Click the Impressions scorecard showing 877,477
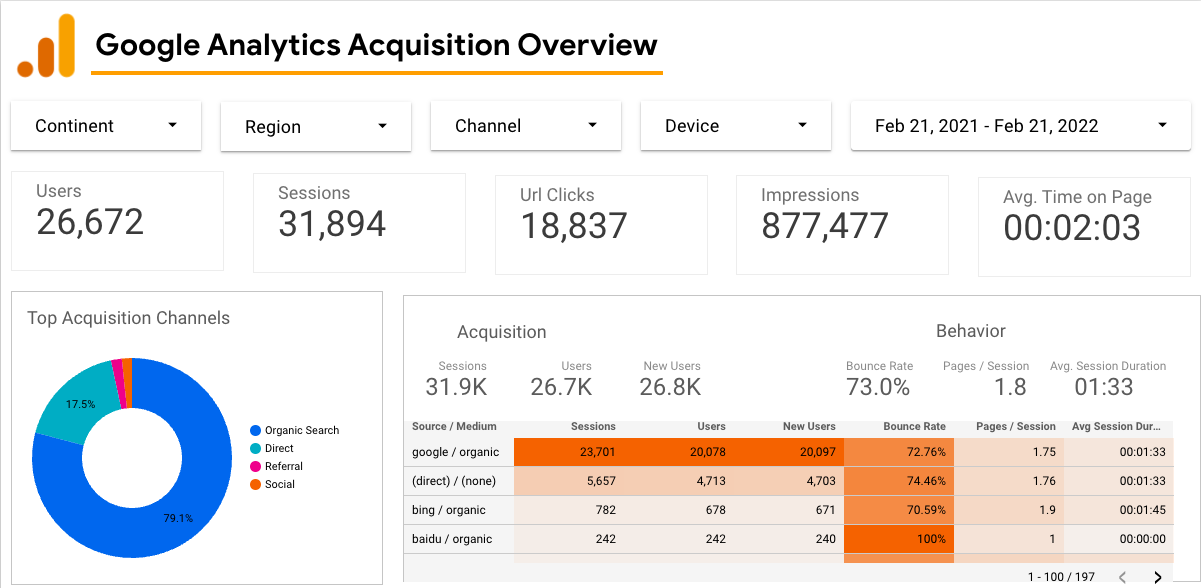 point(842,225)
